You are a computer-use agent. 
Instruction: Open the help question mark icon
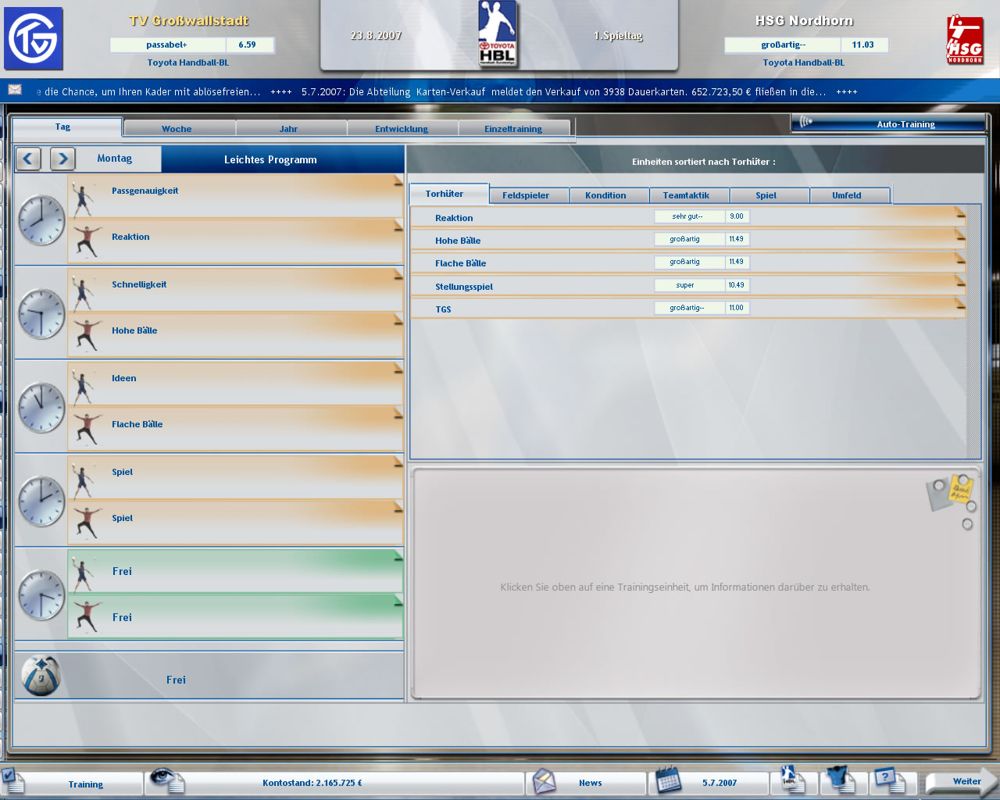(x=888, y=780)
